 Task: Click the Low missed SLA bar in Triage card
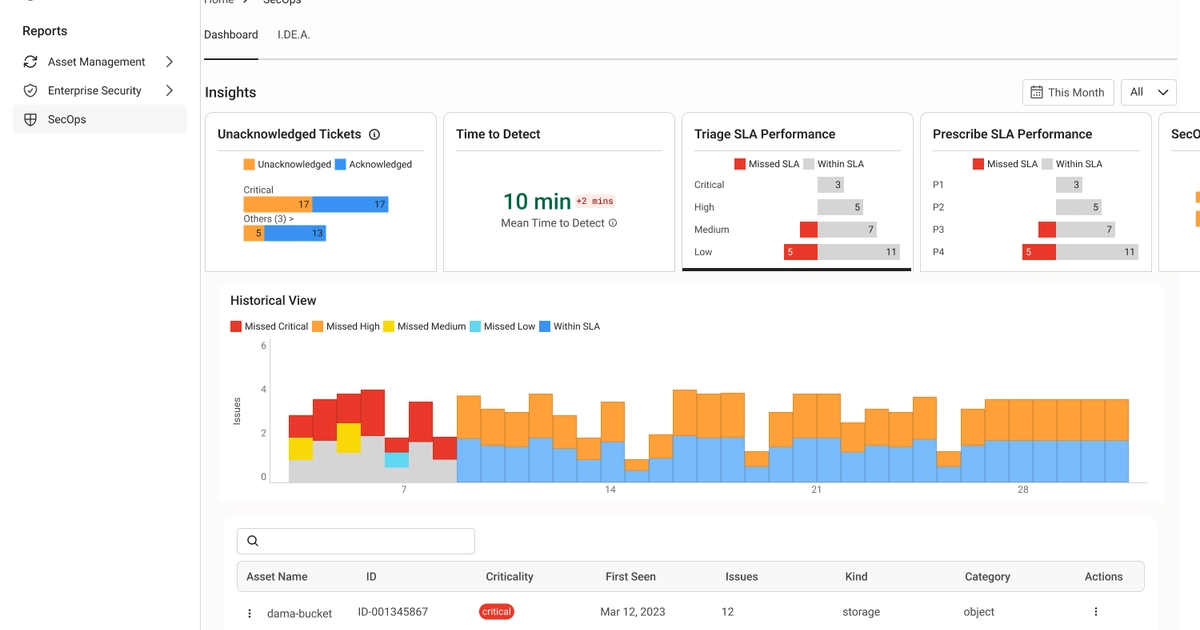(800, 252)
